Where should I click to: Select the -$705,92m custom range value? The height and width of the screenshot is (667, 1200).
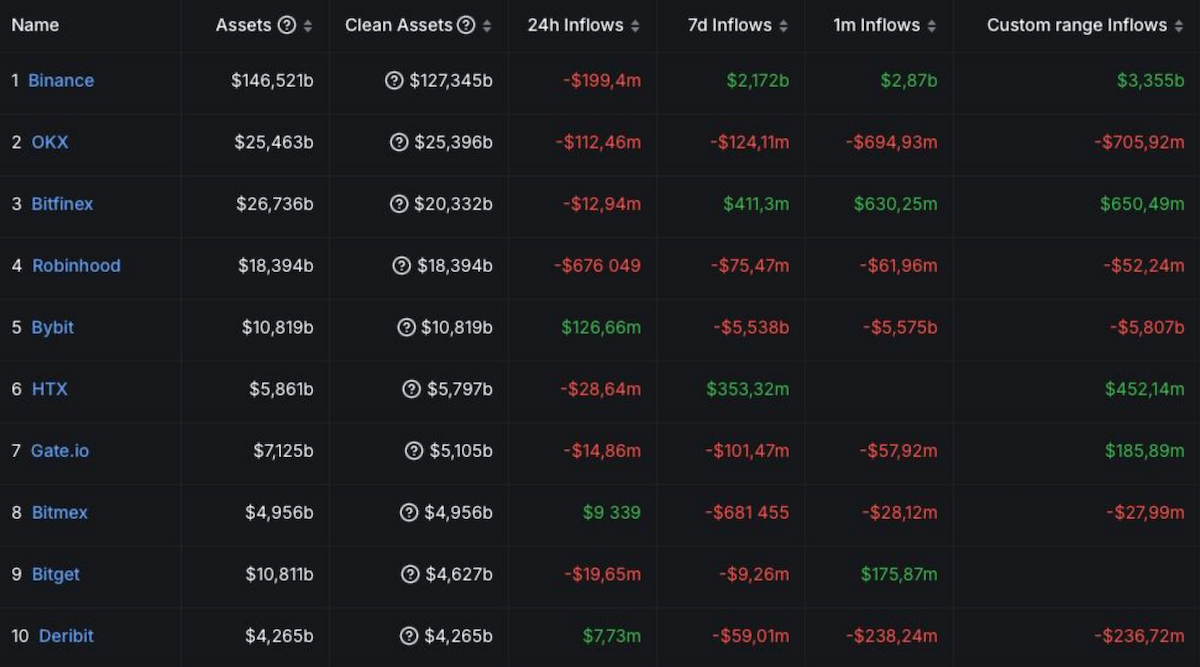(x=1139, y=142)
